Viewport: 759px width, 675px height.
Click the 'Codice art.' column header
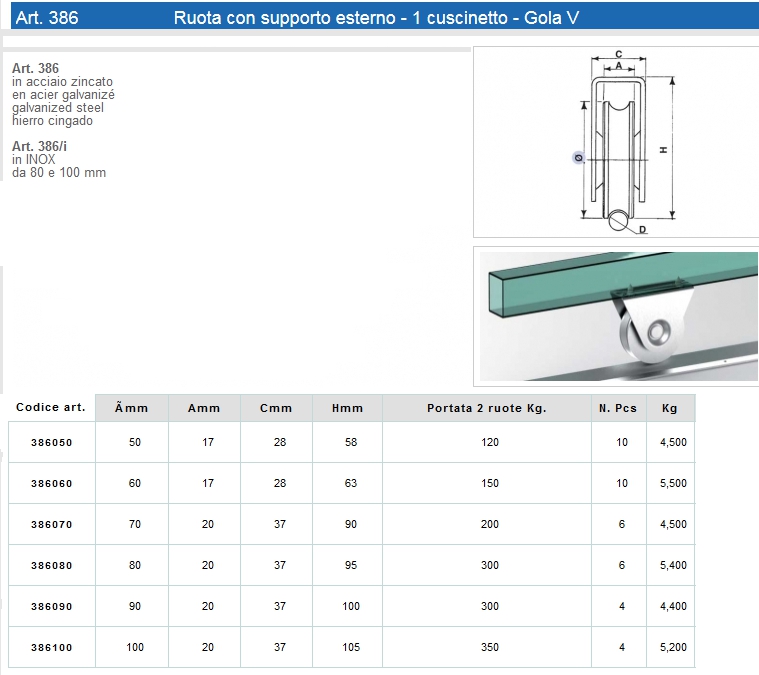click(x=51, y=407)
